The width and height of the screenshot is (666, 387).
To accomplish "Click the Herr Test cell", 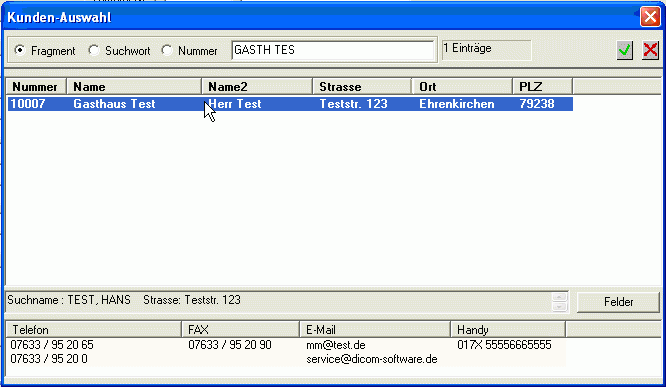I will [235, 104].
